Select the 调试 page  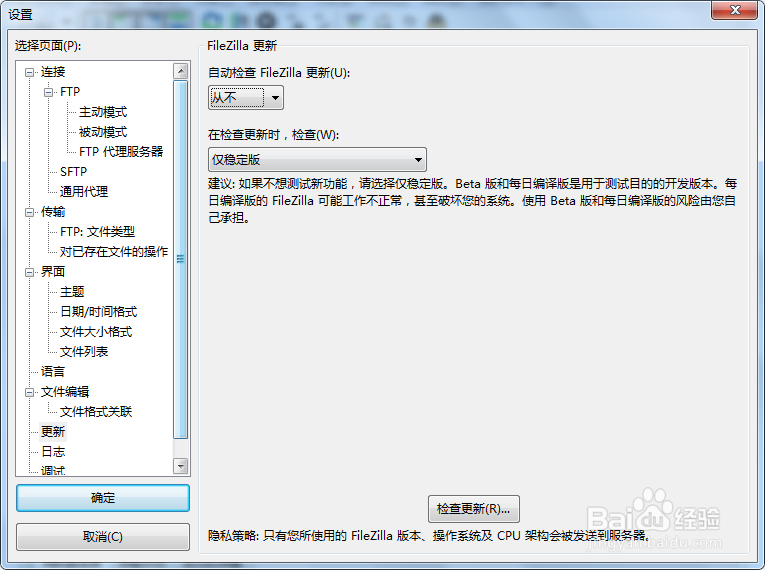tap(53, 470)
